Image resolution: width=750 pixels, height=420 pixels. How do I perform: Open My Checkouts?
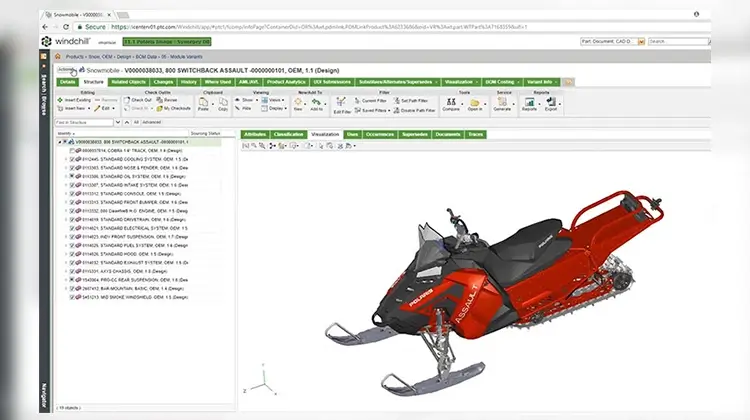coord(173,109)
